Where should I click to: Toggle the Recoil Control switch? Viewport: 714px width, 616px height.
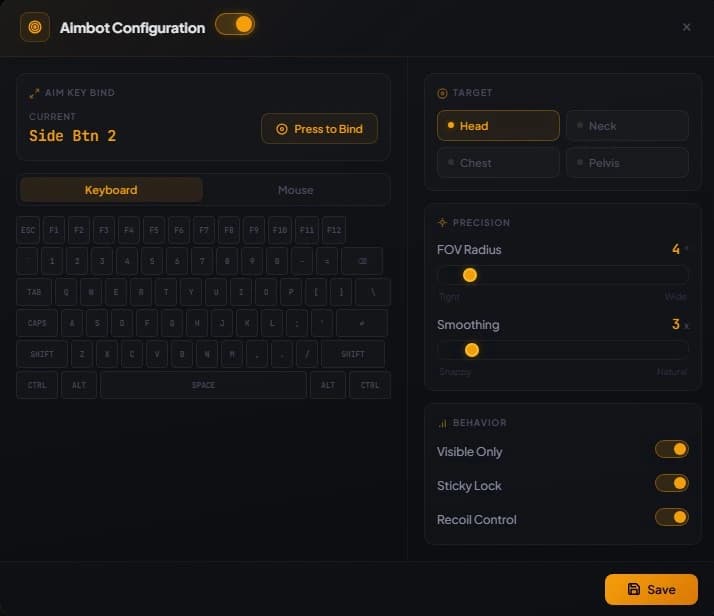tap(672, 518)
